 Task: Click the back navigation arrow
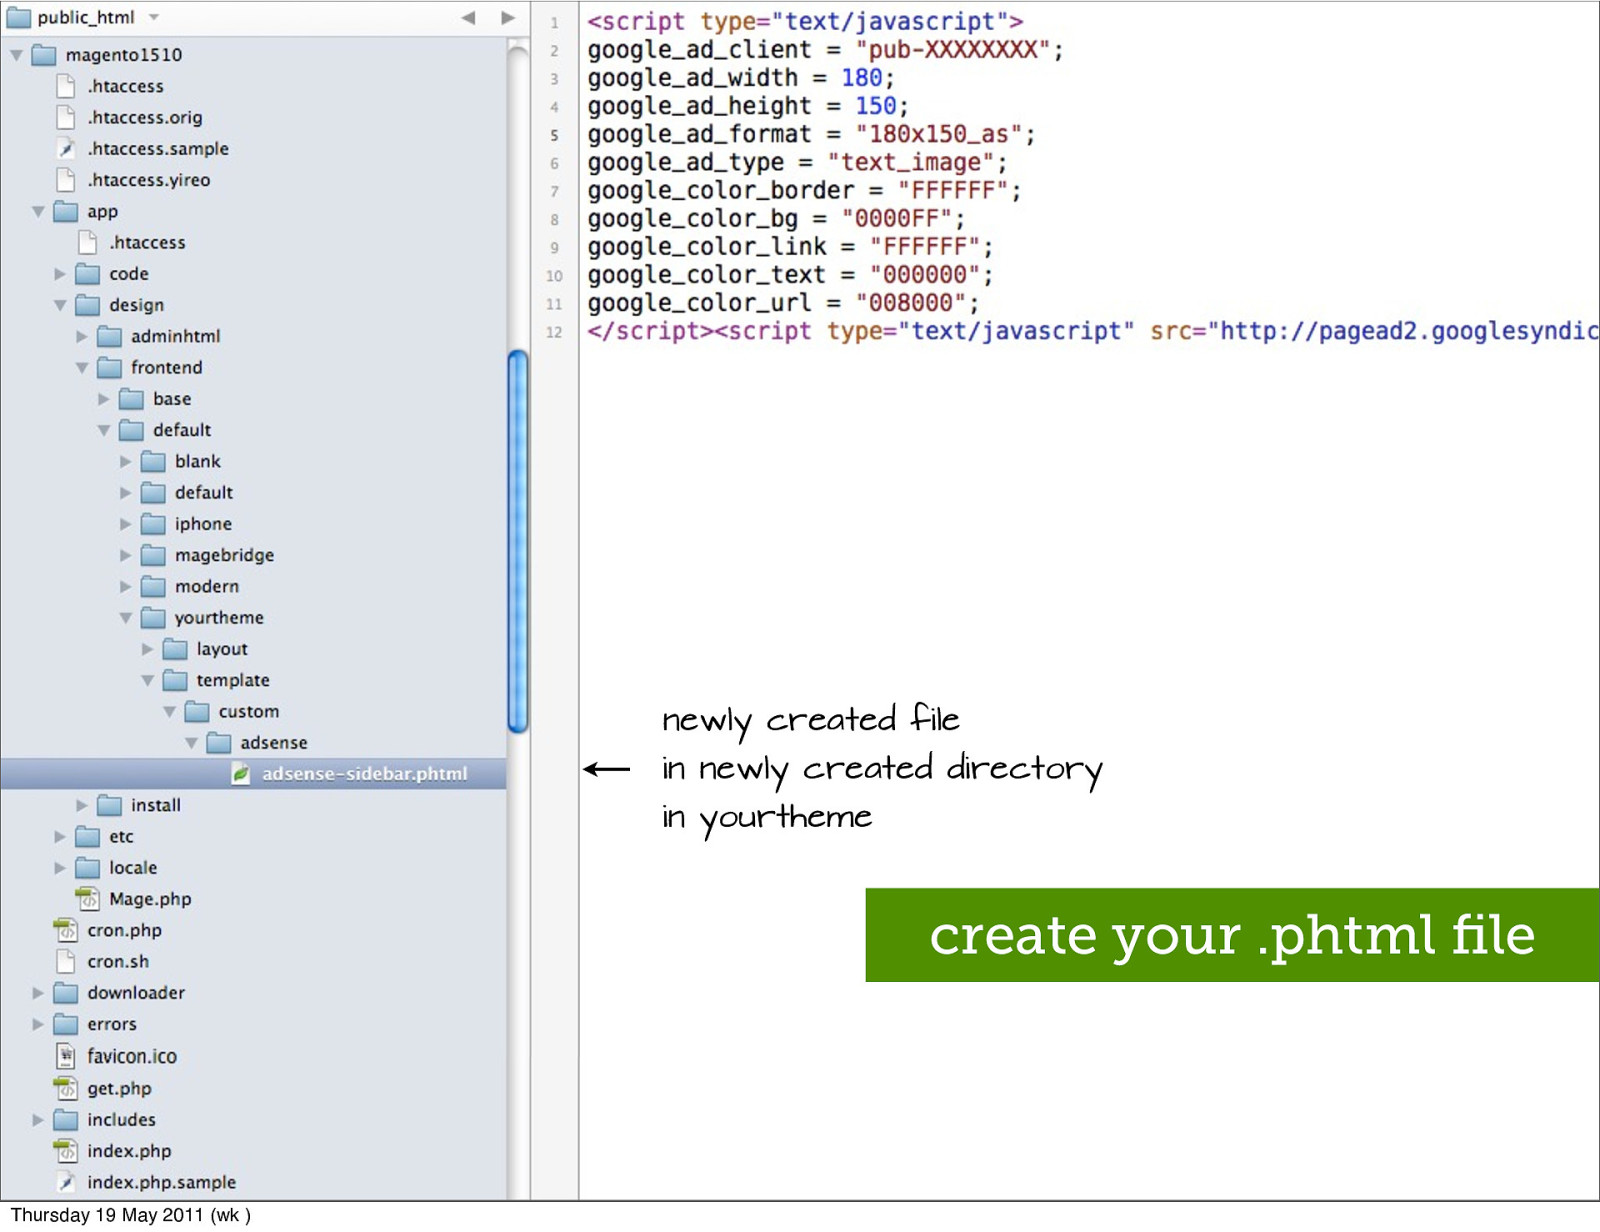point(468,17)
